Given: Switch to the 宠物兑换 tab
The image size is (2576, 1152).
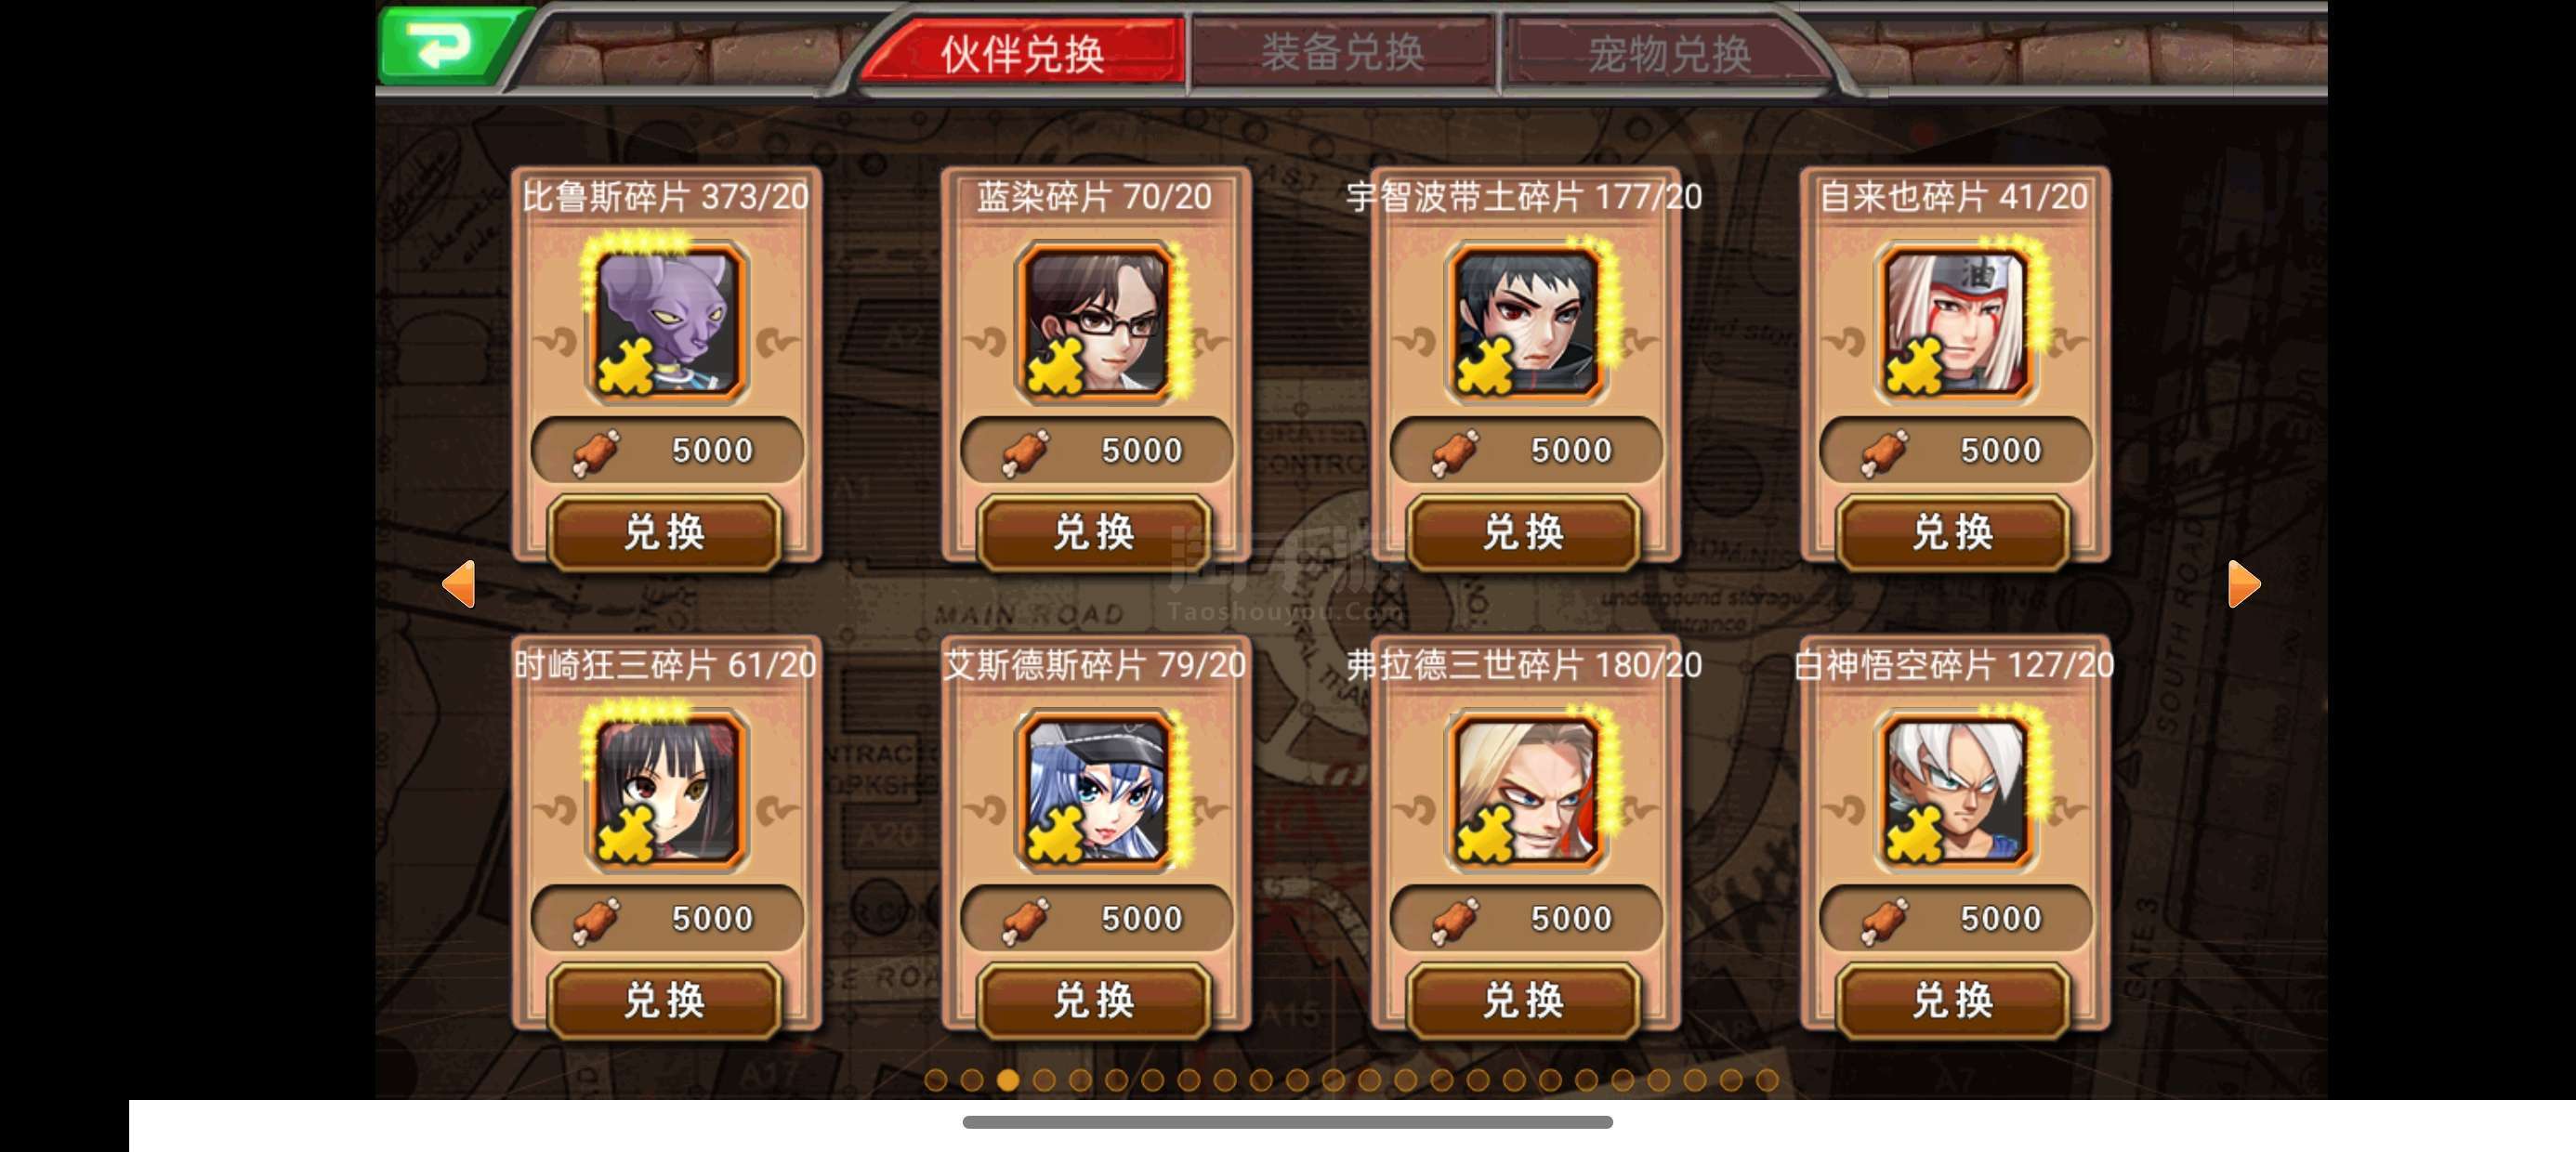Looking at the screenshot, I should pyautogui.click(x=1668, y=53).
